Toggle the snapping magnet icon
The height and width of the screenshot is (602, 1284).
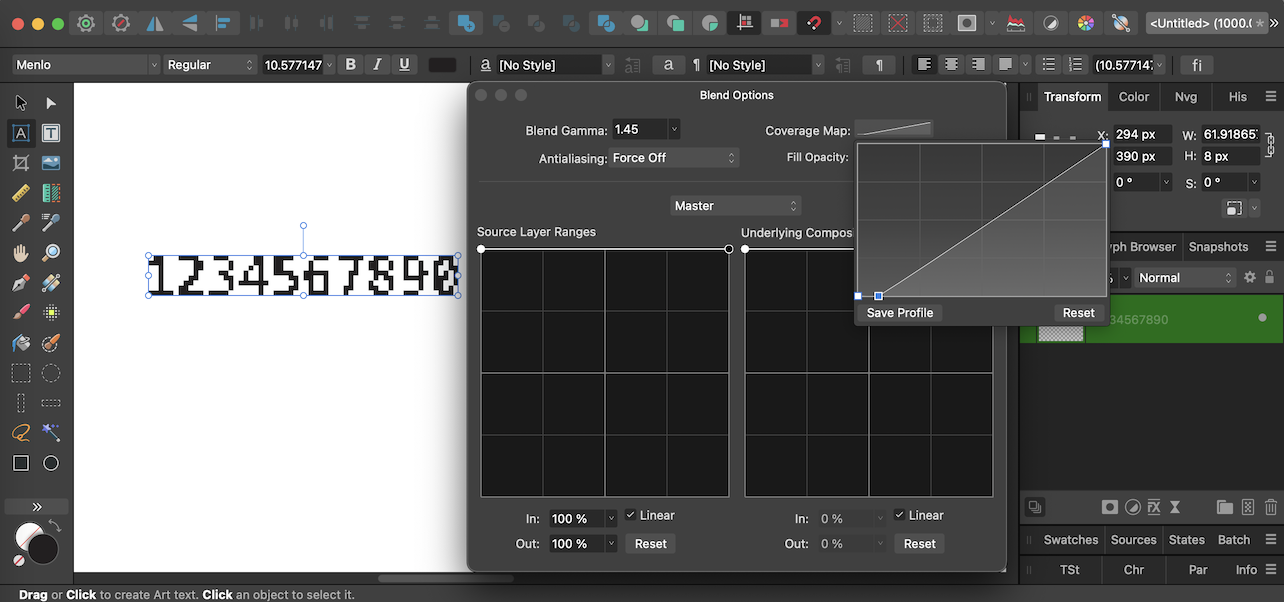[813, 22]
